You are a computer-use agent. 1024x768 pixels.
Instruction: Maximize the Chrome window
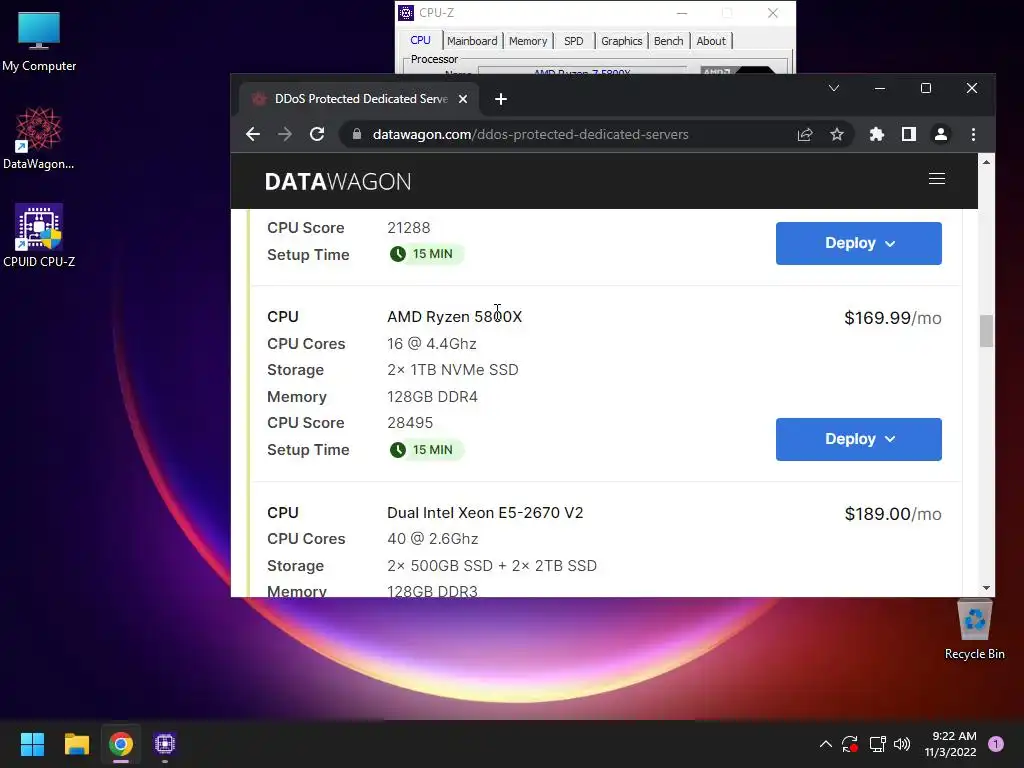(x=925, y=88)
